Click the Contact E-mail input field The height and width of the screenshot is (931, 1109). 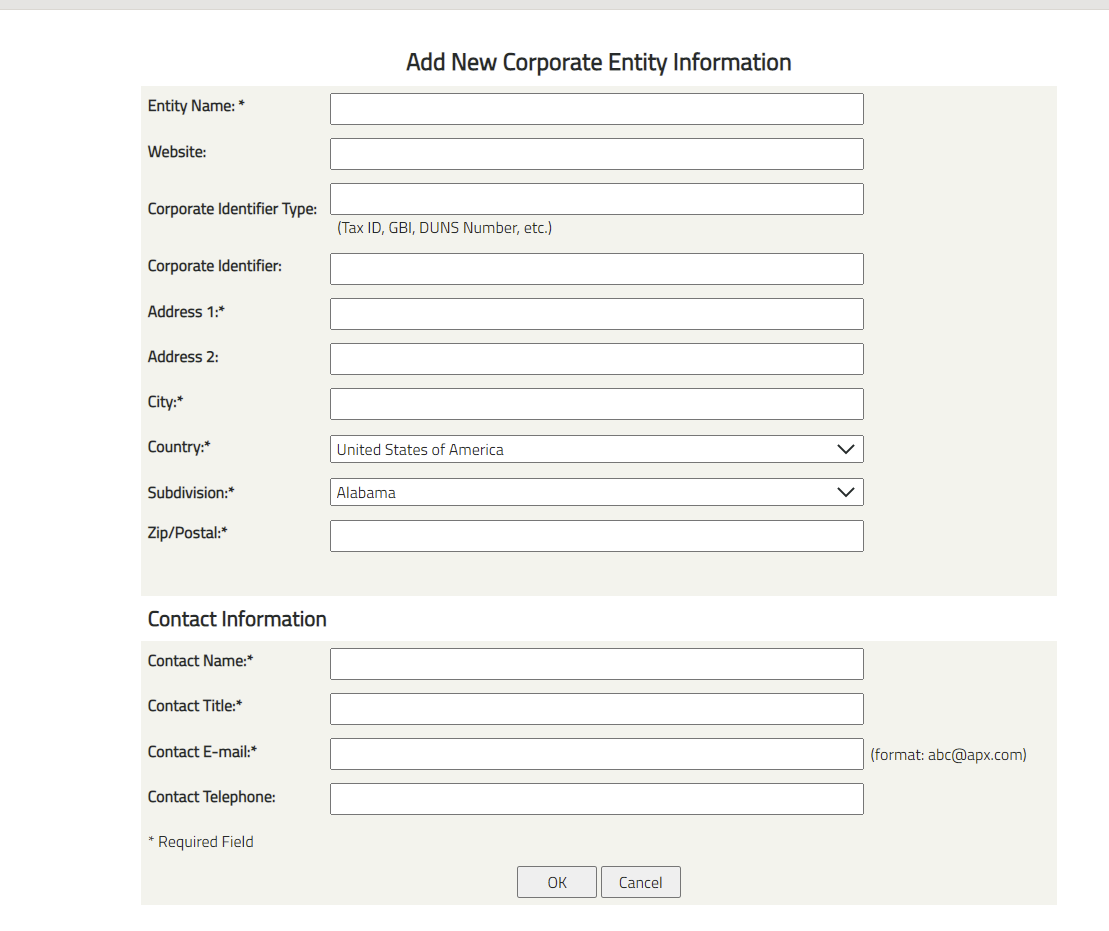tap(596, 754)
